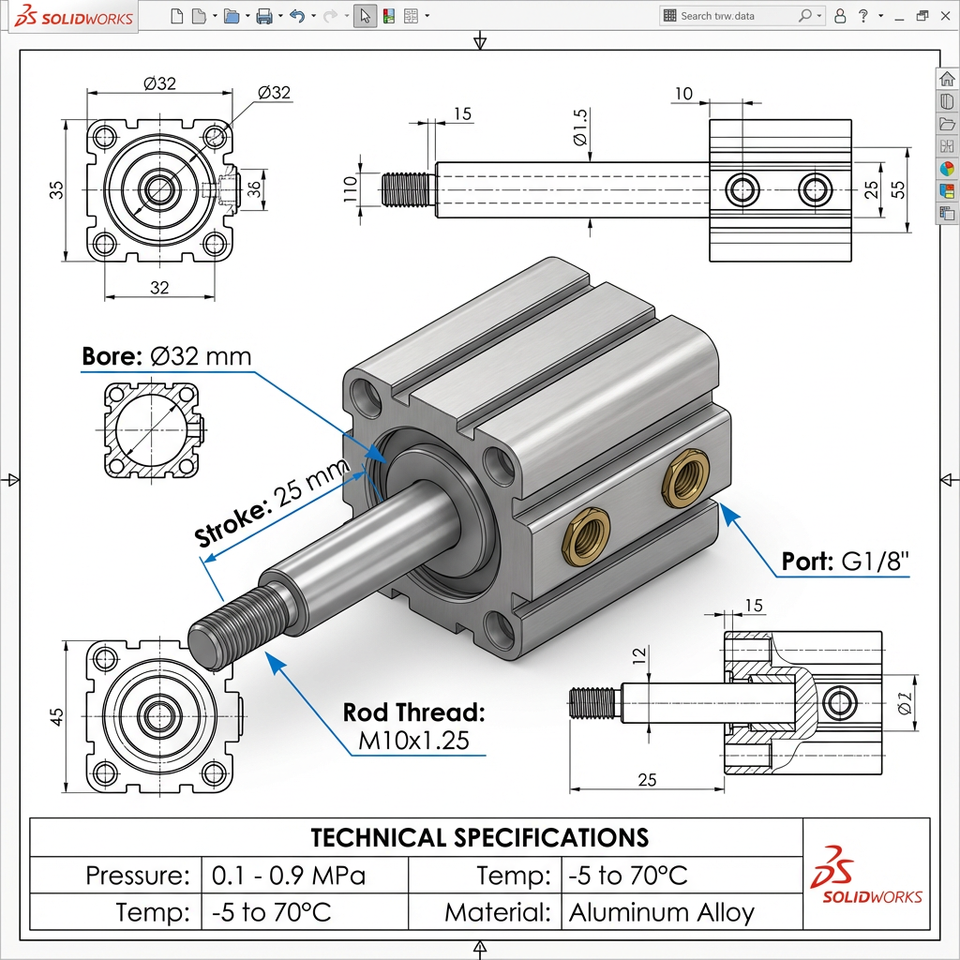Select the end view with 45 dimension

tap(162, 716)
